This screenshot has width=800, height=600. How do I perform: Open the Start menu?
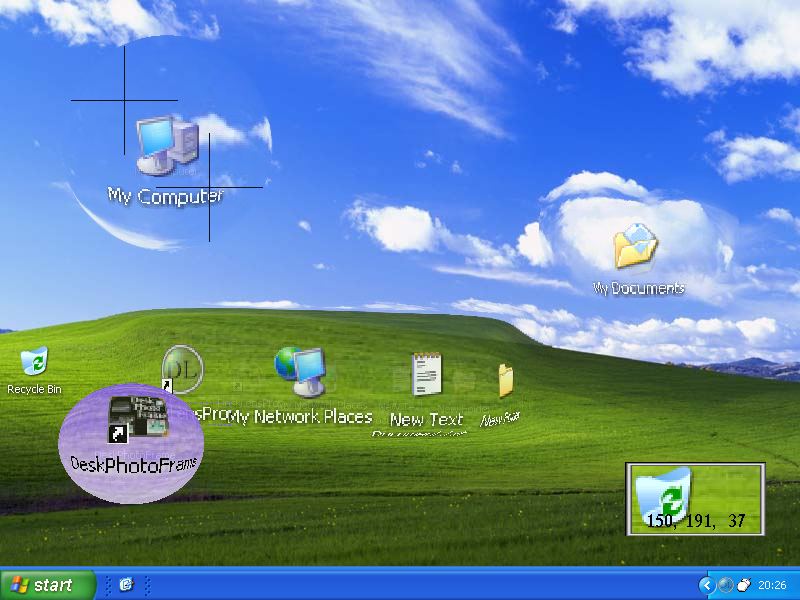(47, 585)
